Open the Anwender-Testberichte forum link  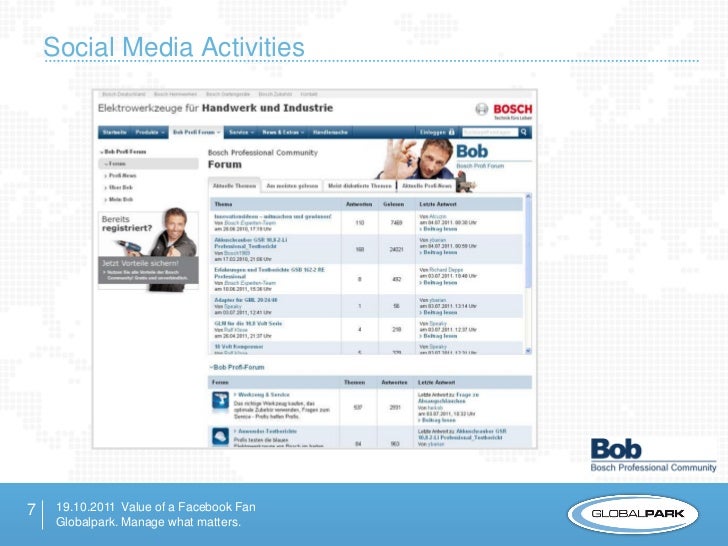coord(265,431)
